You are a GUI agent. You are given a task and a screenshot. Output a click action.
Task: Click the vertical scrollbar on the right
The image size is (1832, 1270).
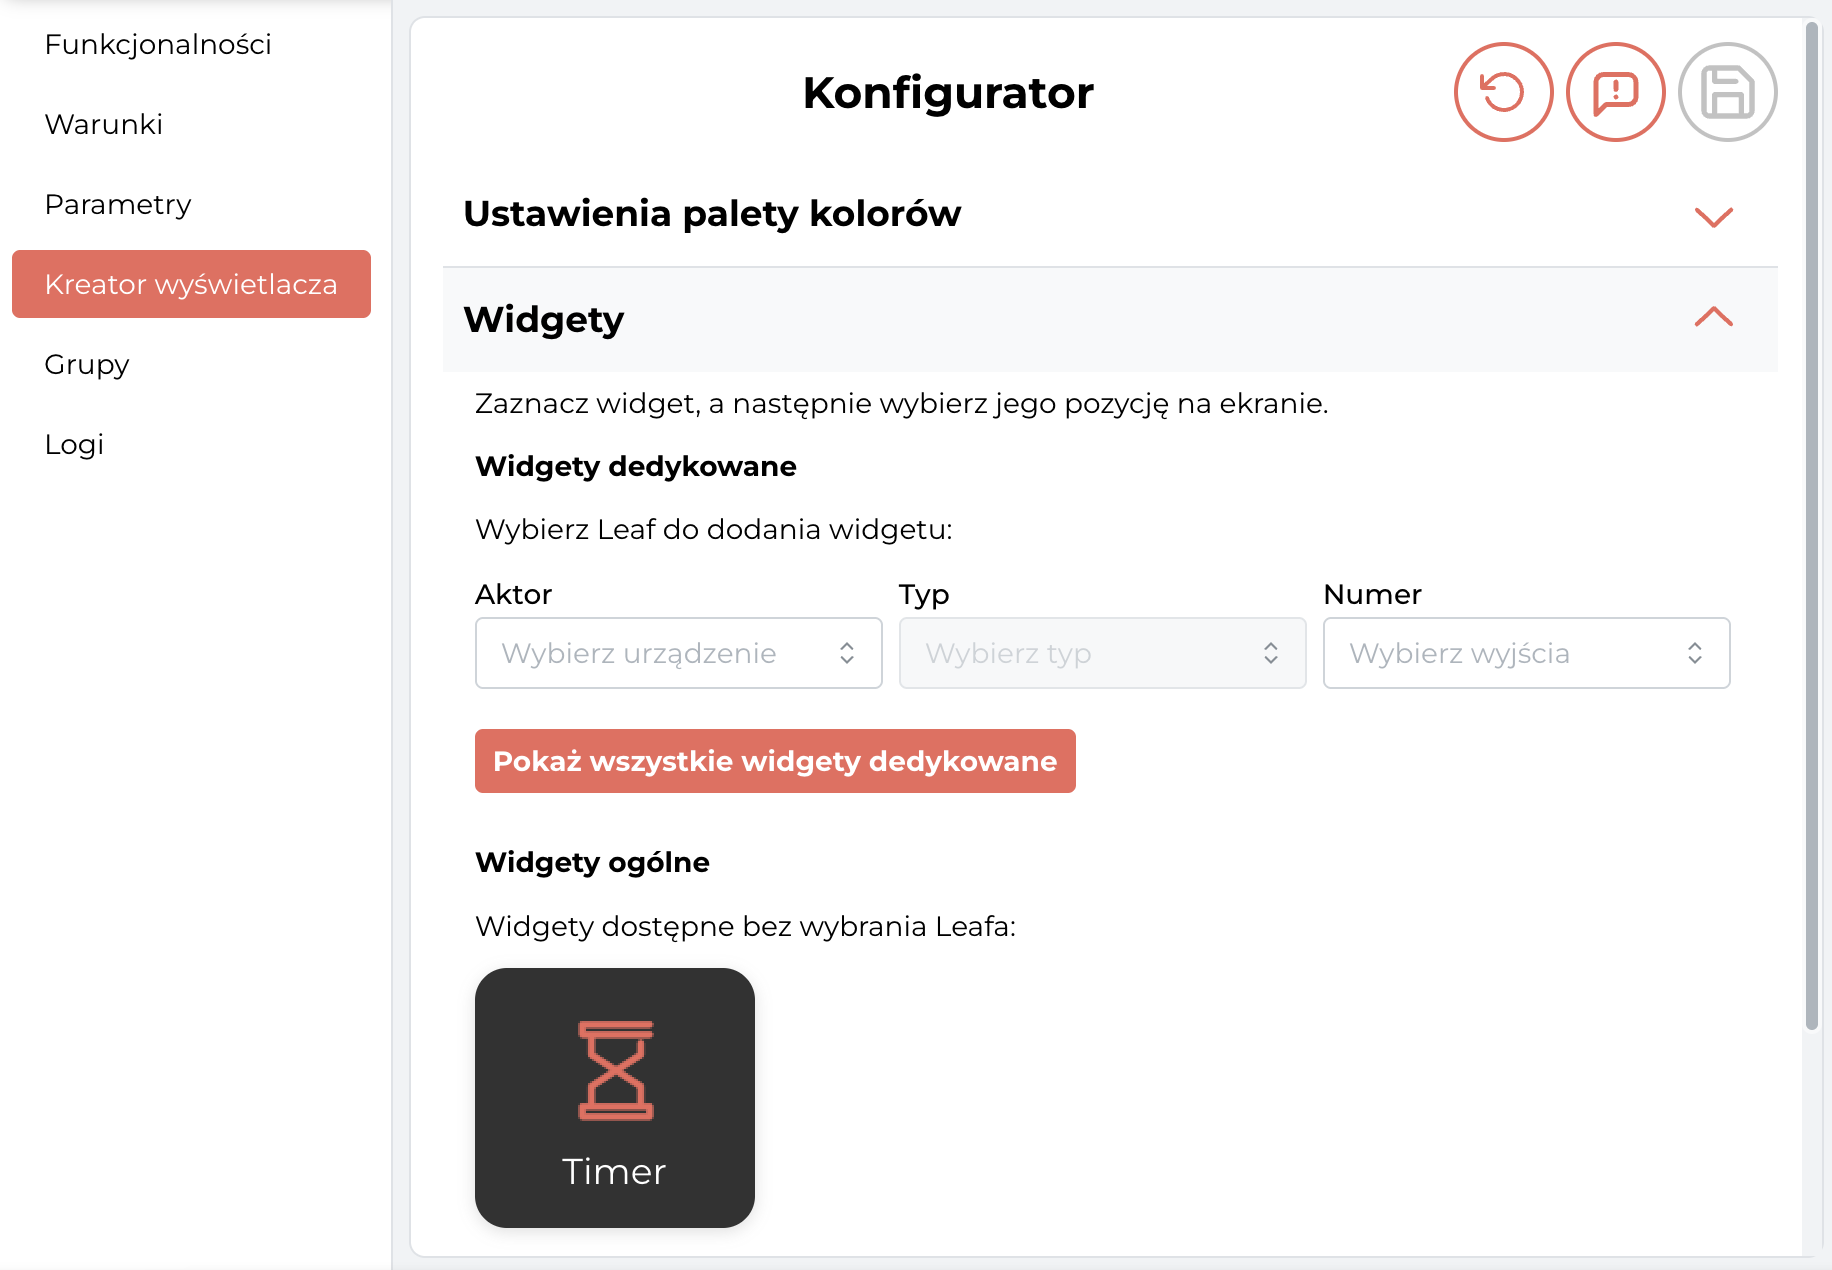[1811, 525]
